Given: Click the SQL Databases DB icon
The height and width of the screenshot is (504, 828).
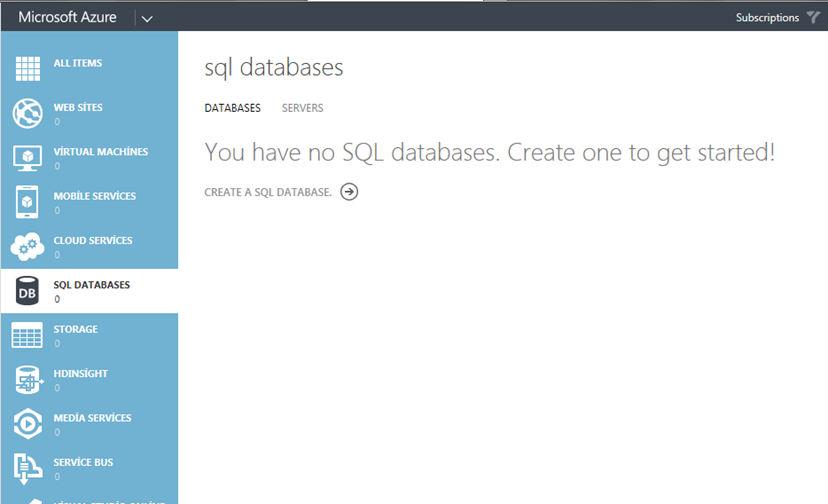Looking at the screenshot, I should click(x=27, y=291).
